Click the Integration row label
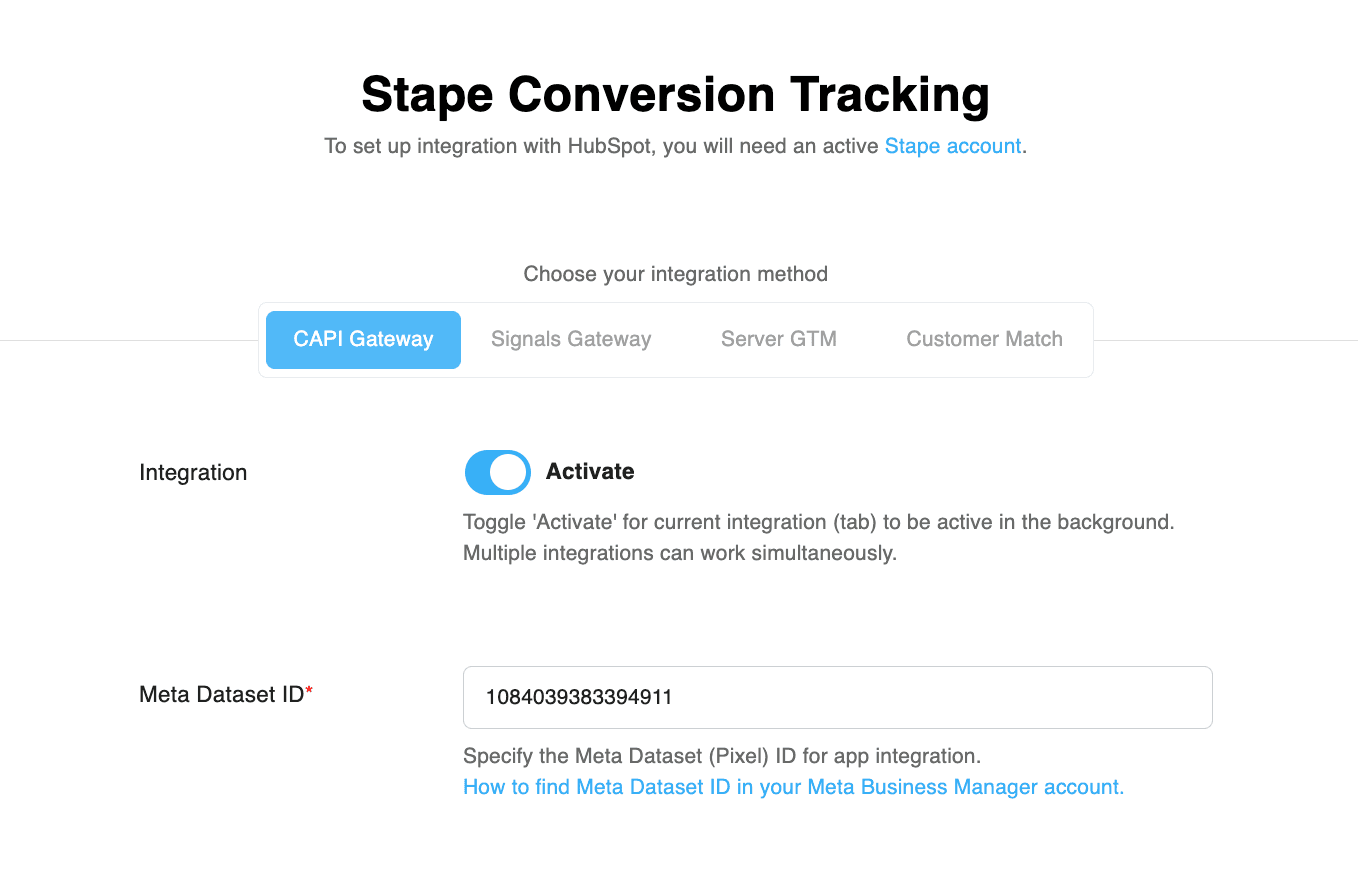The height and width of the screenshot is (880, 1358). 193,473
